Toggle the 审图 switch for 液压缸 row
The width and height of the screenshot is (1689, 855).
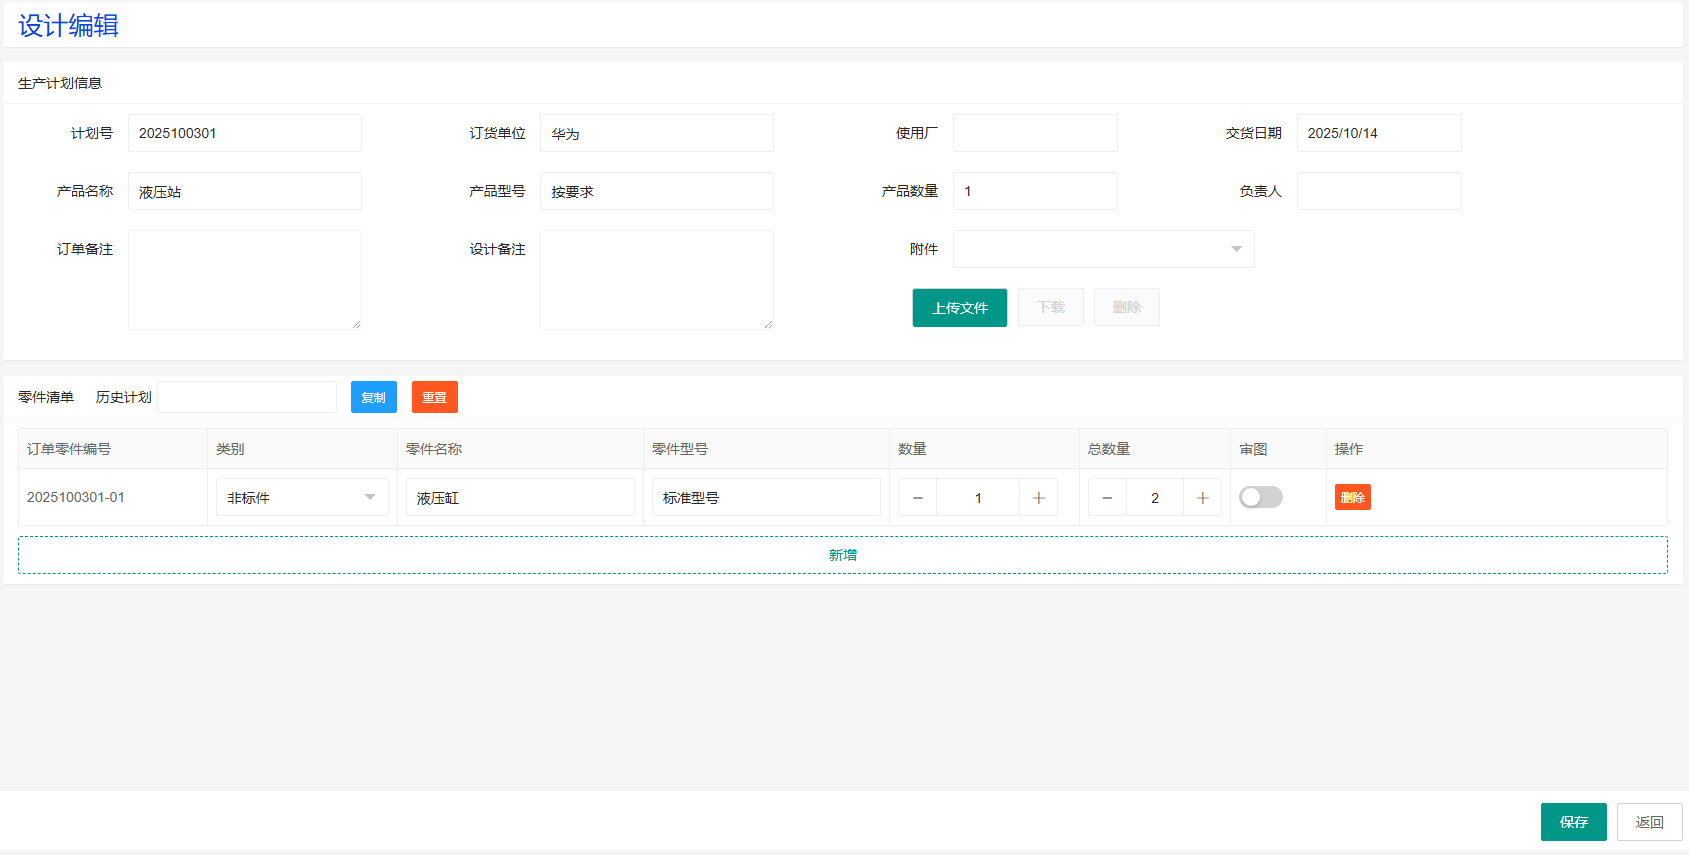1260,497
